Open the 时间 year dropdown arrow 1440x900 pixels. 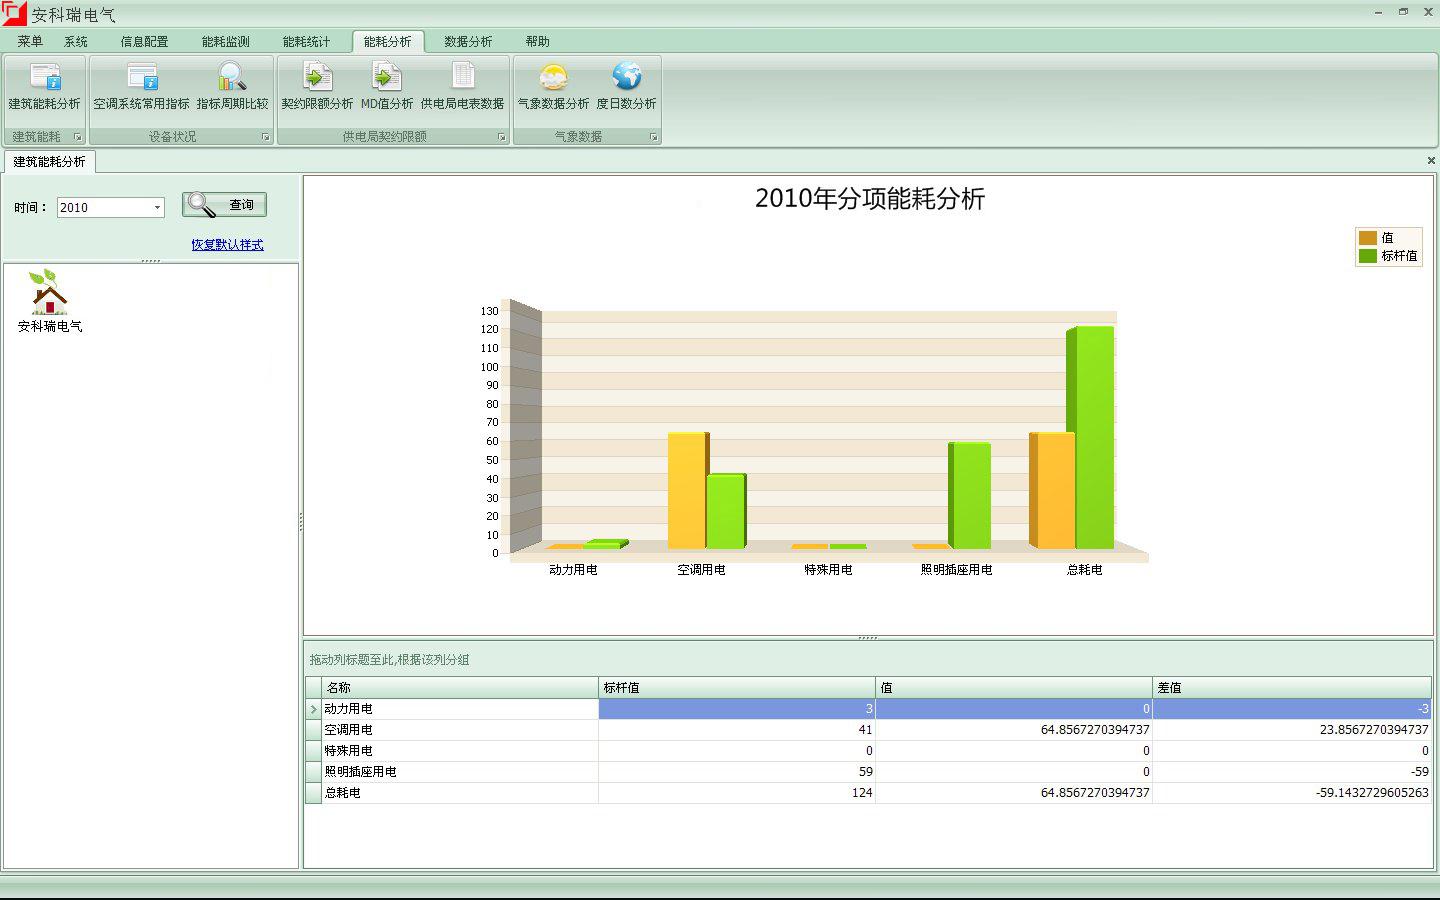(x=157, y=208)
